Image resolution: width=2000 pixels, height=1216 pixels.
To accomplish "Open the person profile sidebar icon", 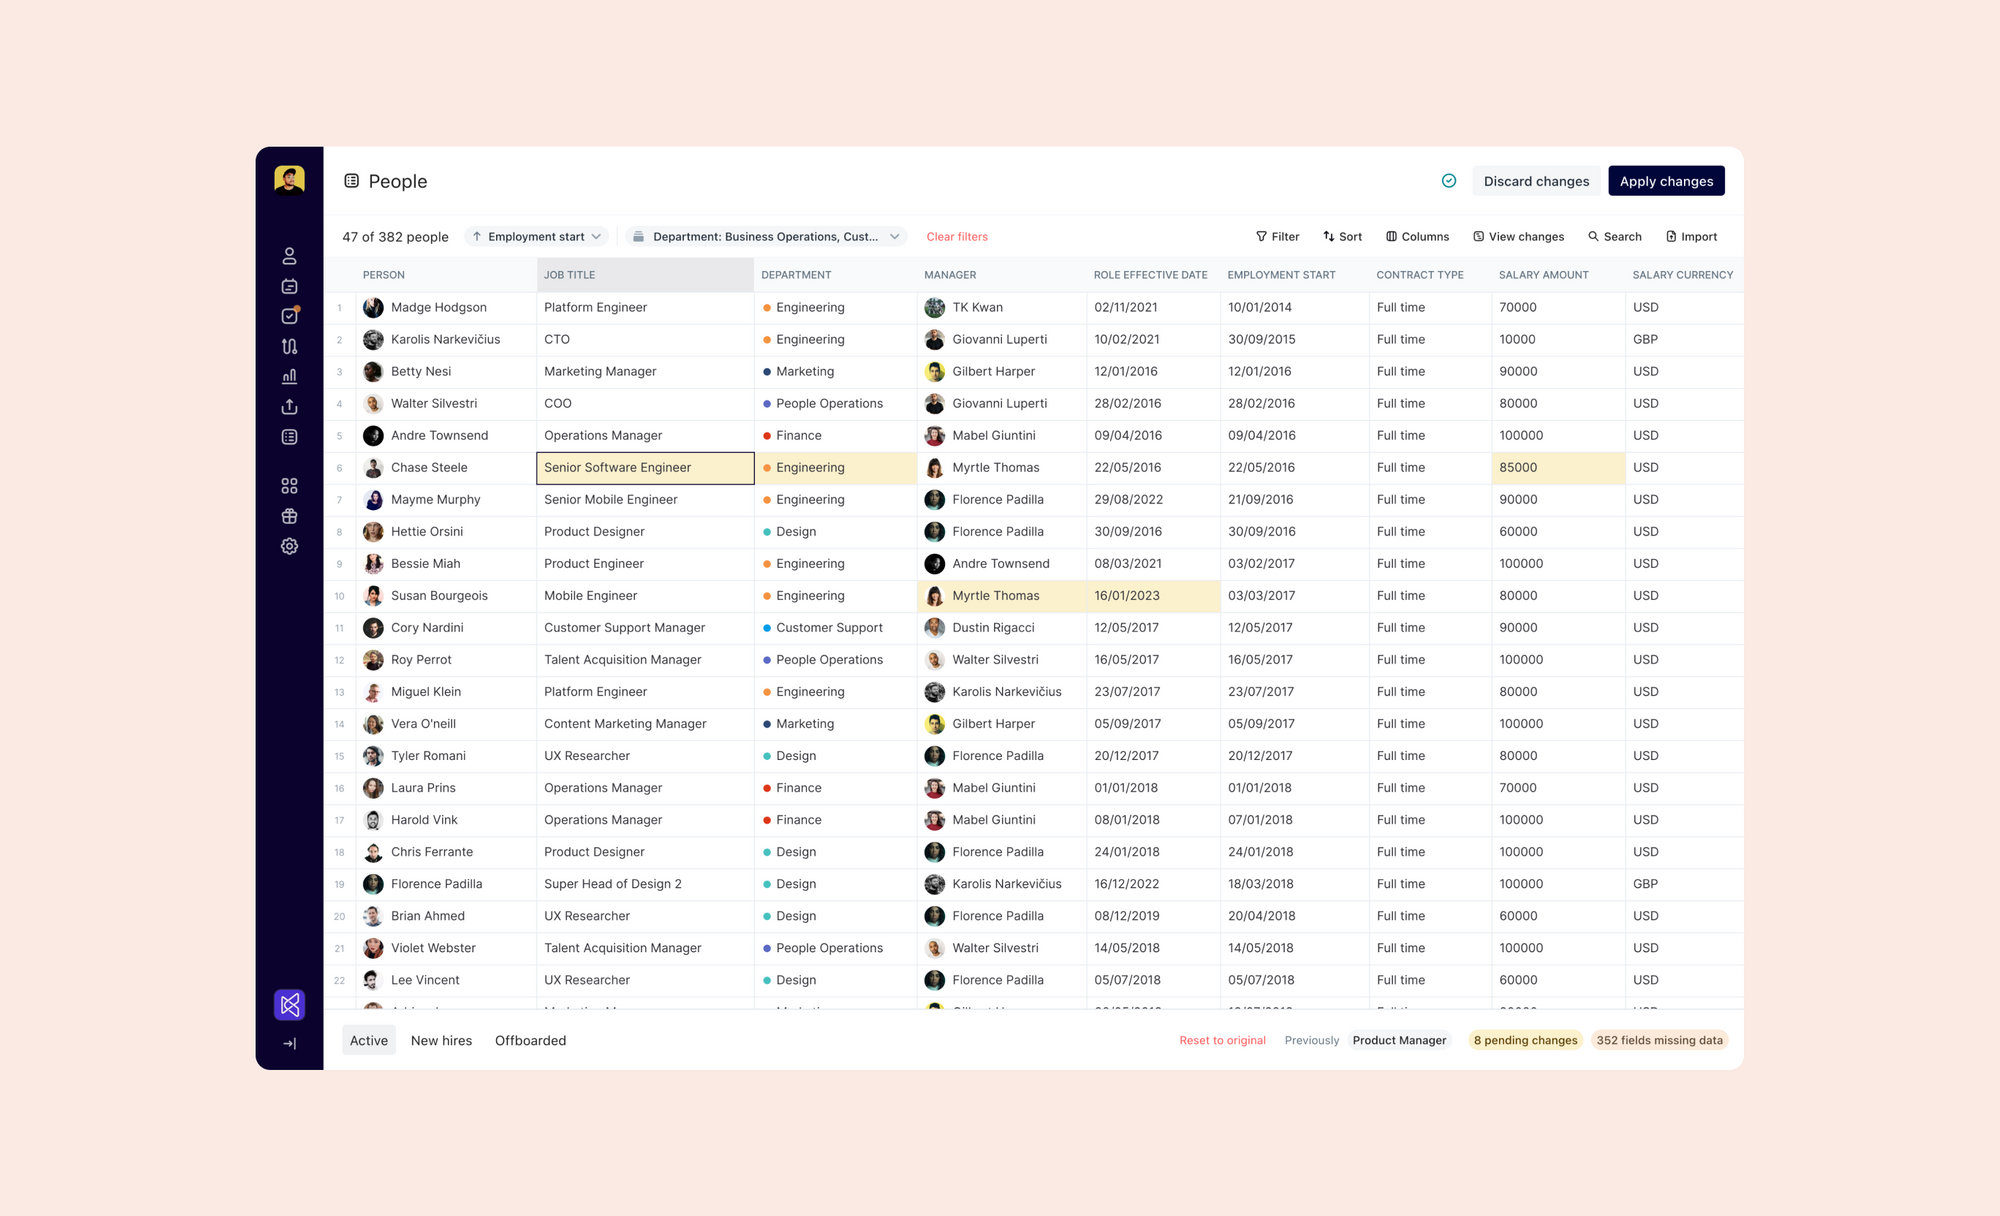I will click(x=289, y=256).
